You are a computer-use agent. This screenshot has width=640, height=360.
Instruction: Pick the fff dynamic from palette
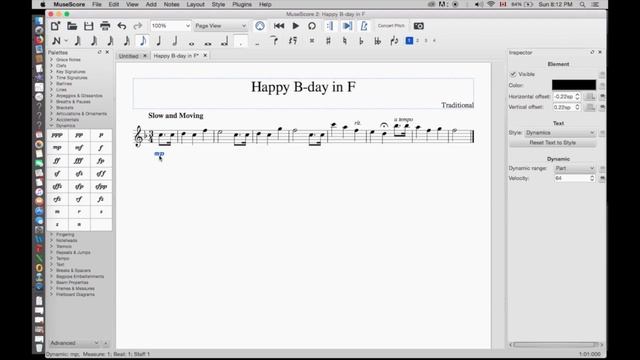pyautogui.click(x=79, y=161)
